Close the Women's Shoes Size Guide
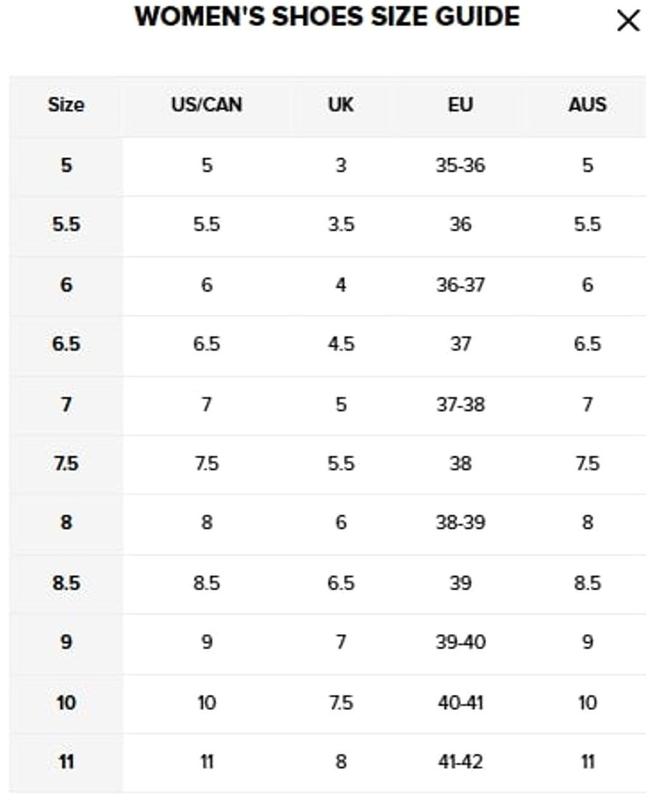The image size is (652, 800). [627, 21]
